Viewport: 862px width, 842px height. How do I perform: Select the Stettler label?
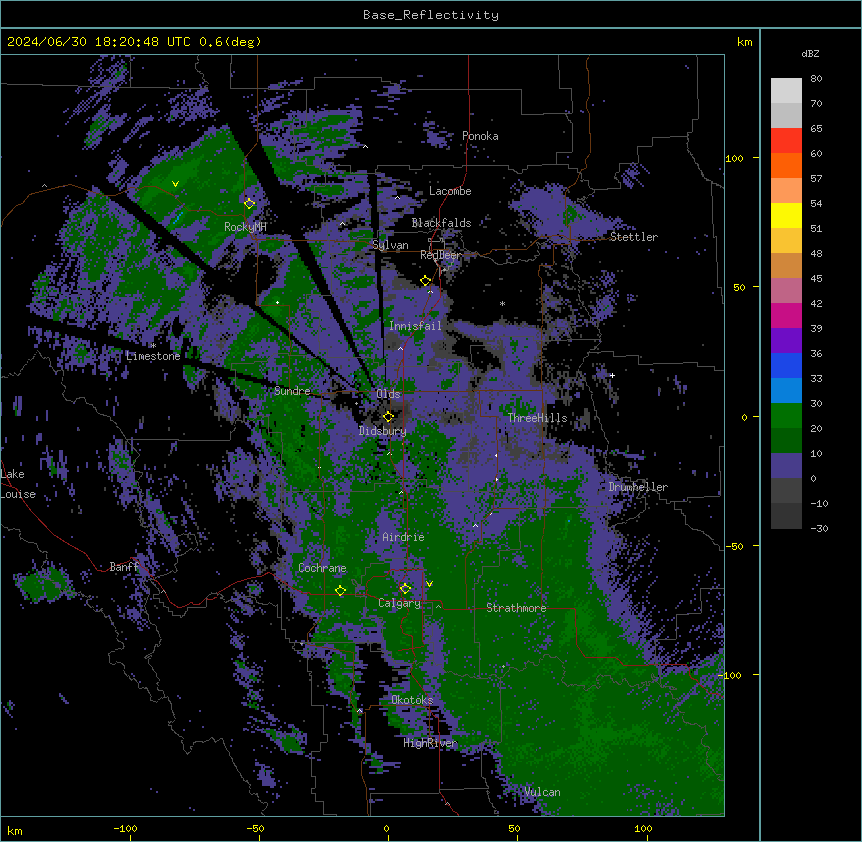(634, 237)
